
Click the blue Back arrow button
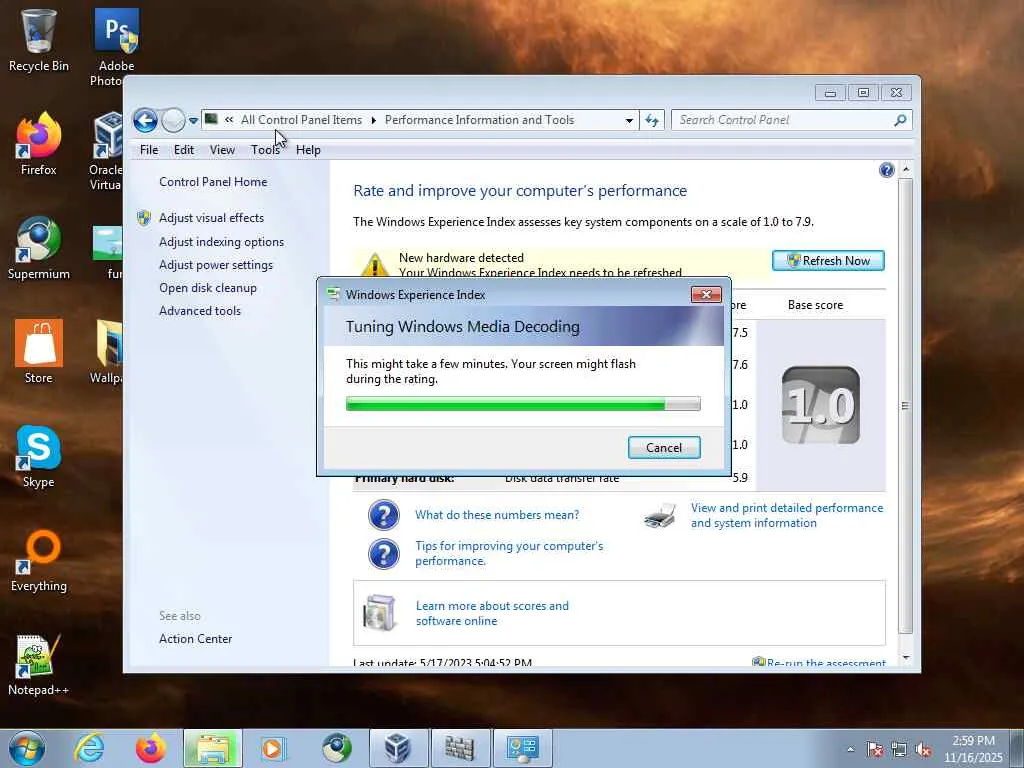click(145, 120)
